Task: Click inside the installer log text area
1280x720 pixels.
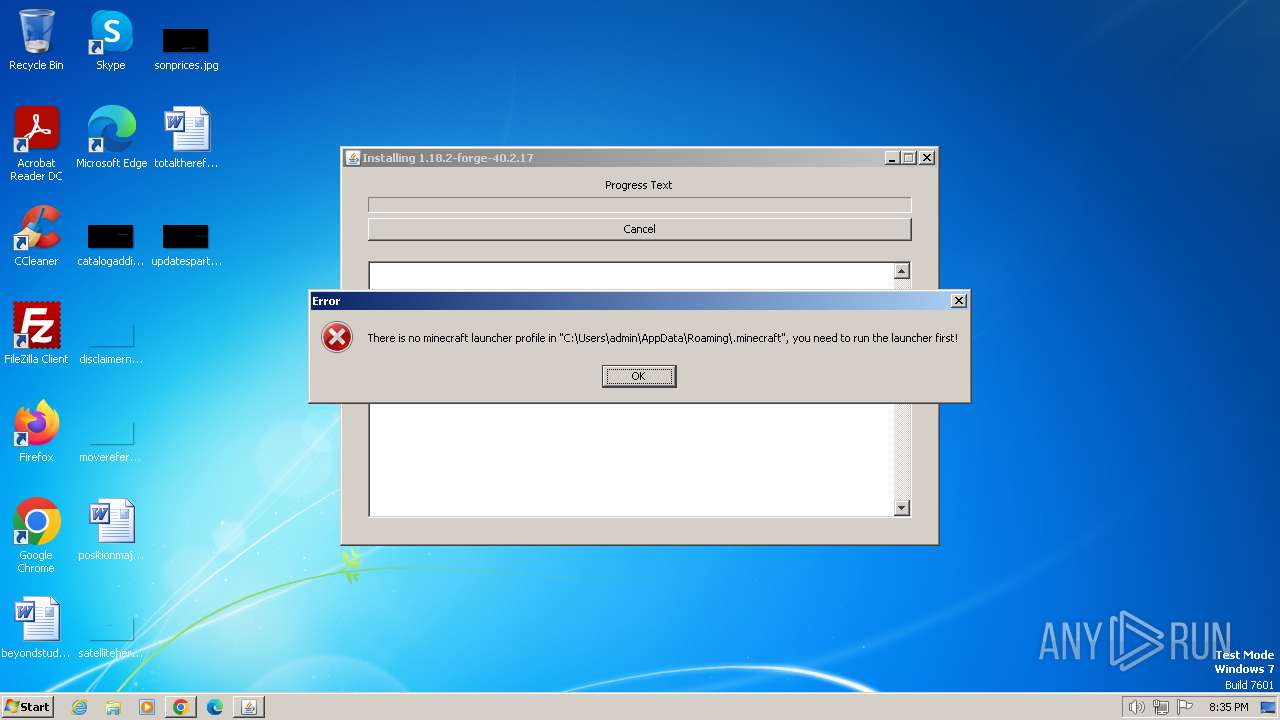Action: 630,460
